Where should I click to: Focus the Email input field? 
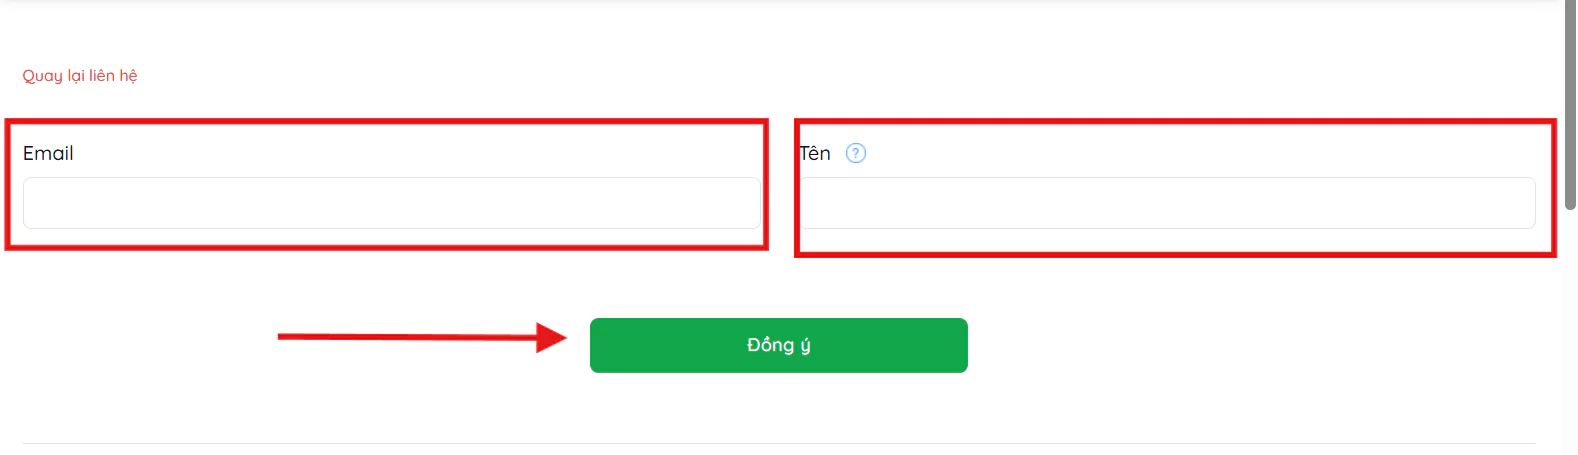click(x=391, y=203)
